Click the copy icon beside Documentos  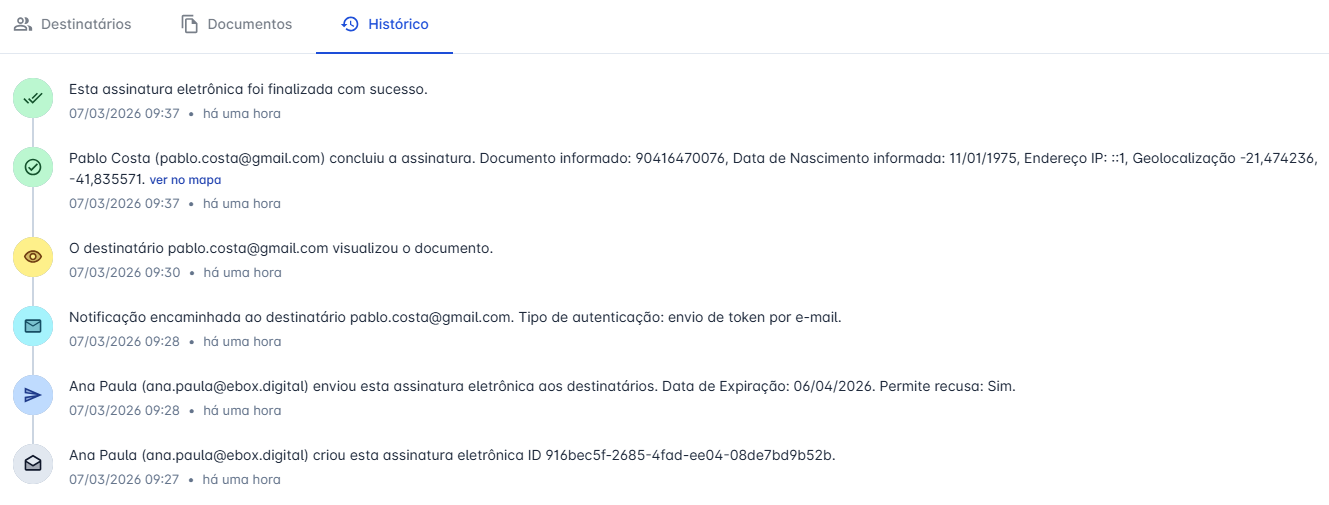pos(190,24)
